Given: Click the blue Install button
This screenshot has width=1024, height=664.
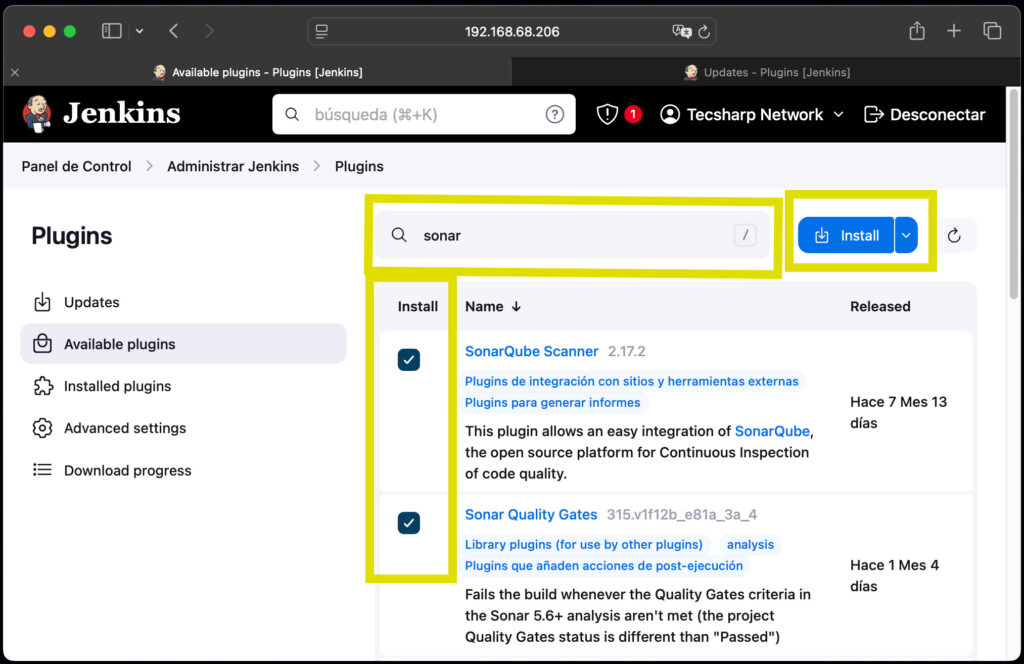Looking at the screenshot, I should tap(846, 235).
